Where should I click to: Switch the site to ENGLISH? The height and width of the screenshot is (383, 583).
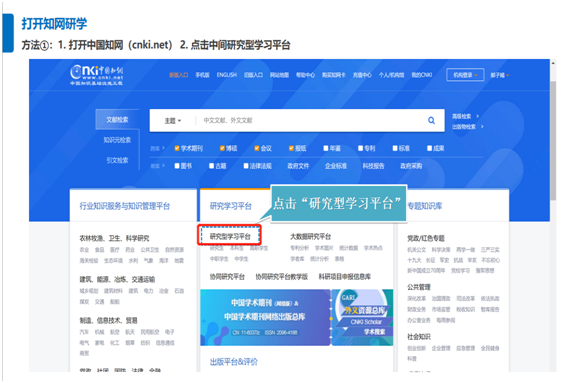(227, 75)
